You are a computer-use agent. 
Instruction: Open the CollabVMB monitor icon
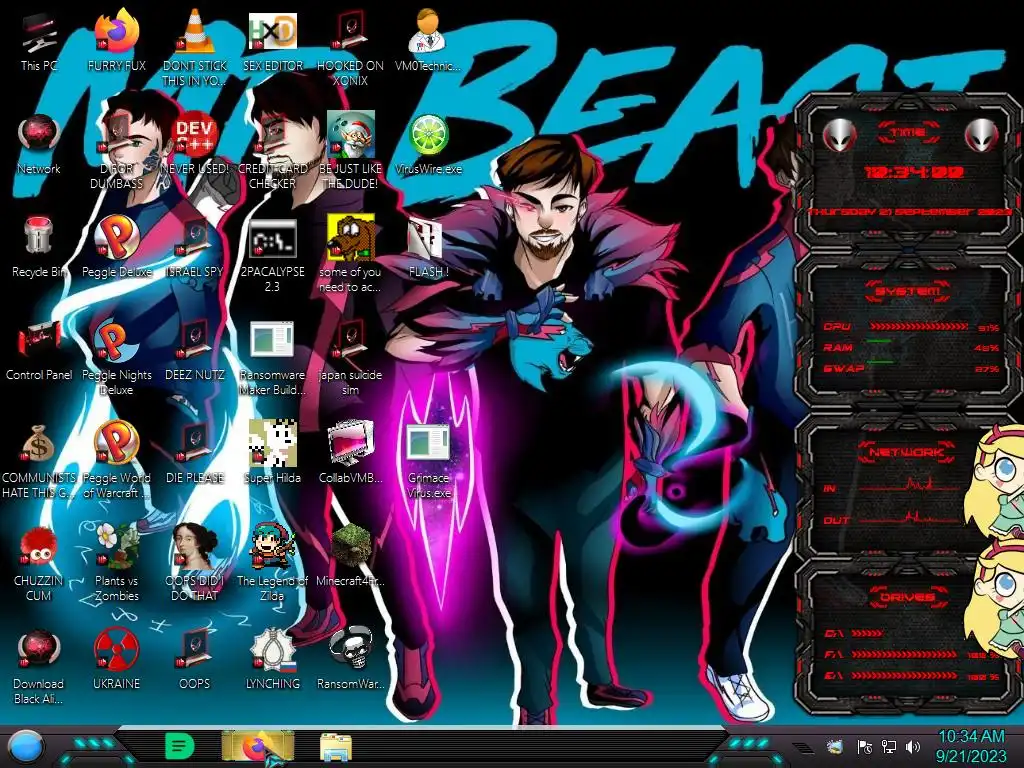[350, 453]
